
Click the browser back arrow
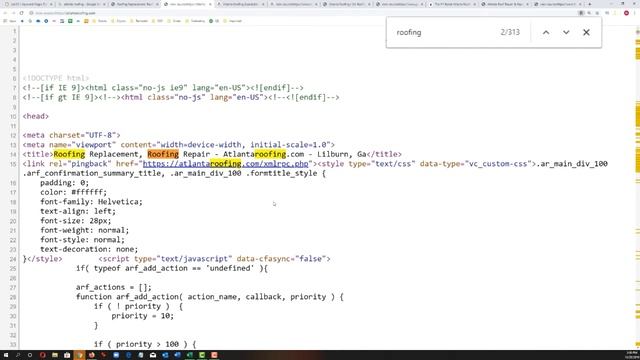tap(5, 13)
